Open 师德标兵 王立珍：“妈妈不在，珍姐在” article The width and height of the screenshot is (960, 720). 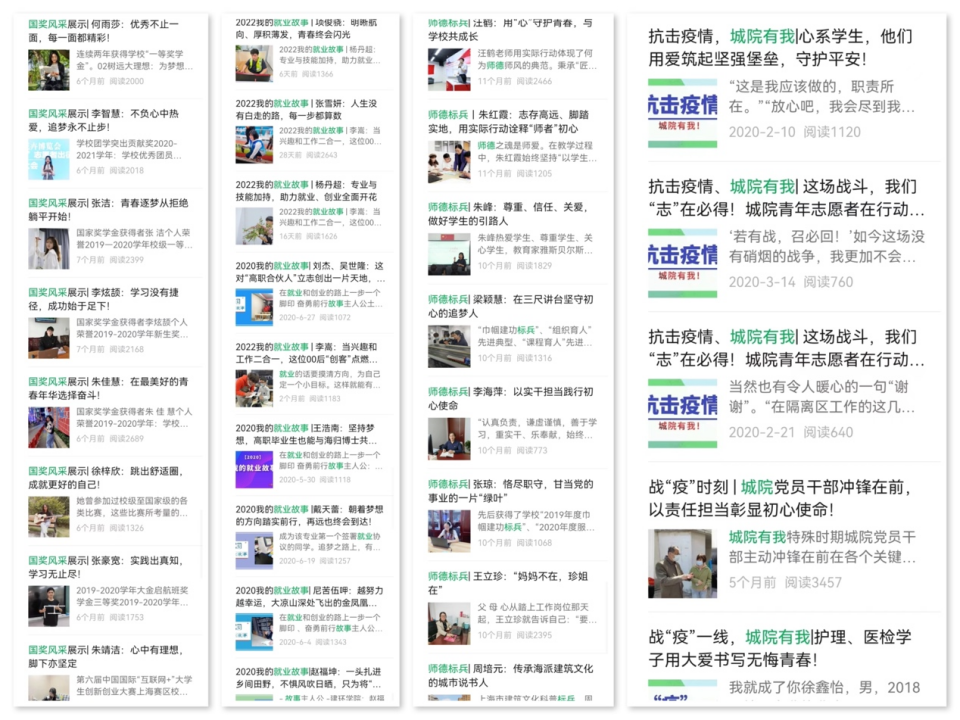[508, 583]
